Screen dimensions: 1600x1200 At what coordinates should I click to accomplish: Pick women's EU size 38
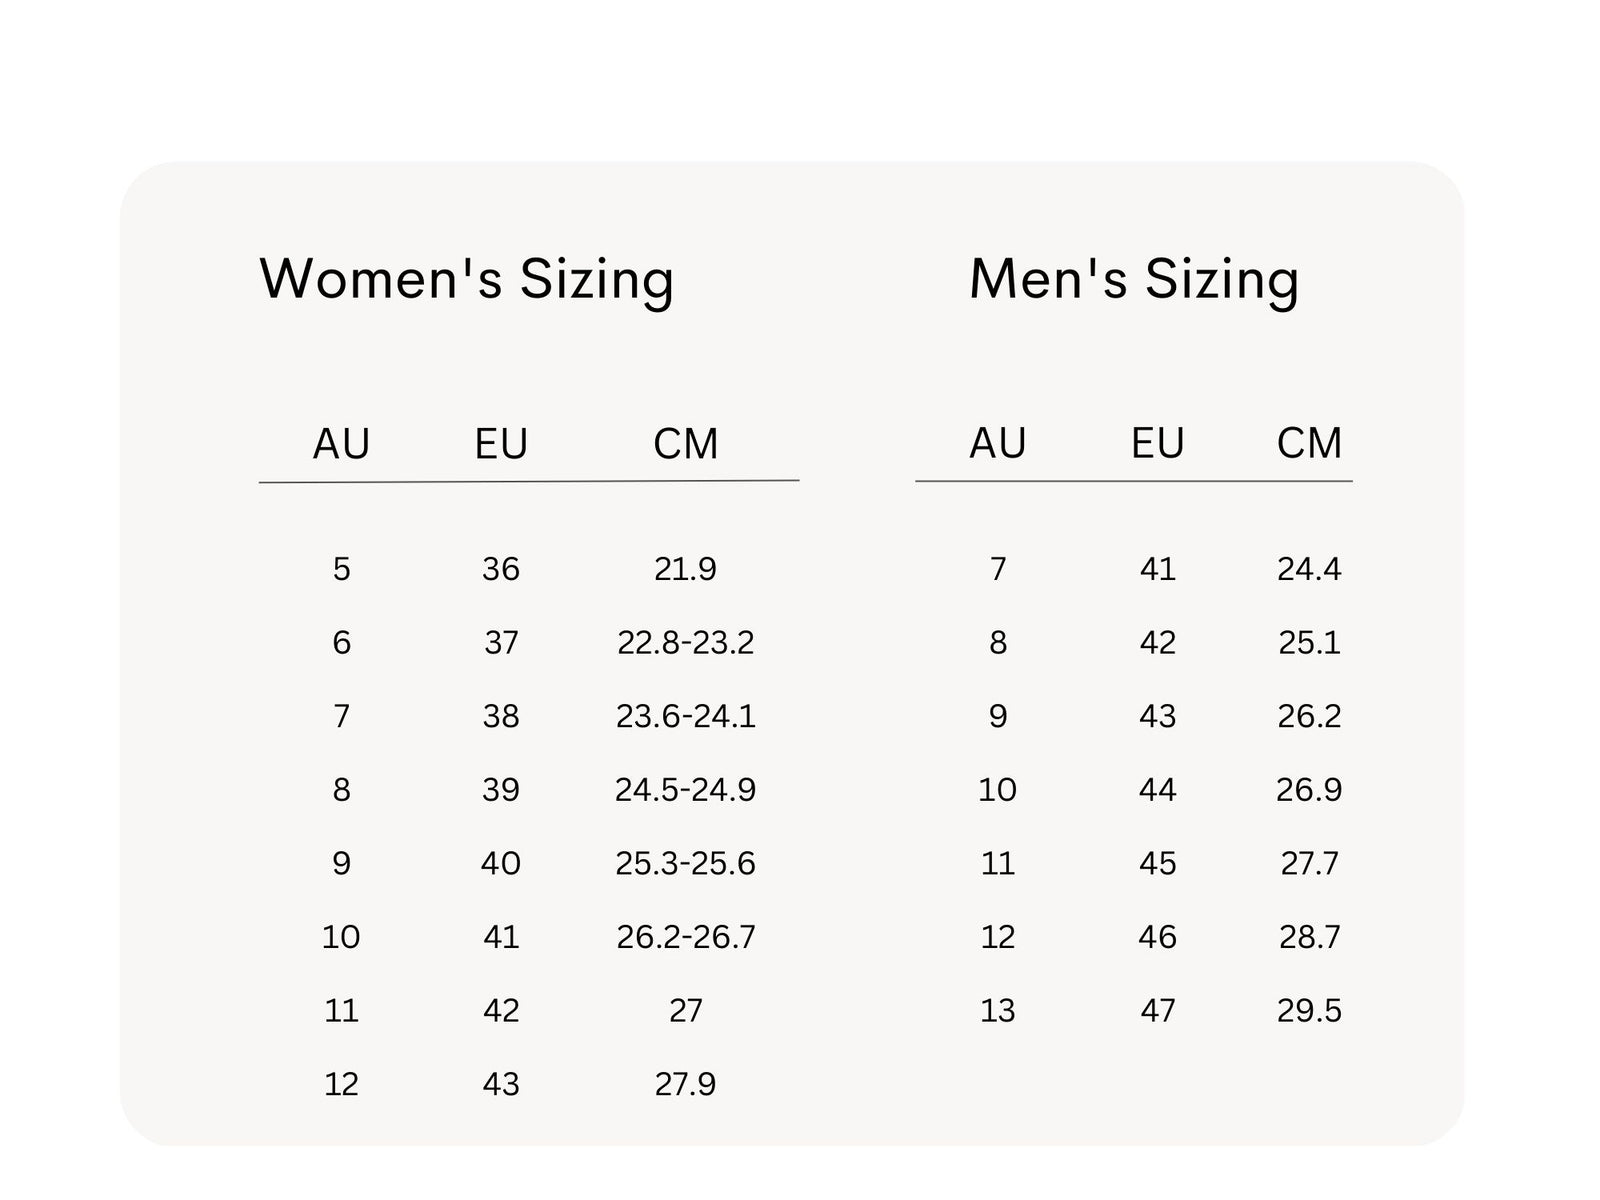pyautogui.click(x=501, y=716)
